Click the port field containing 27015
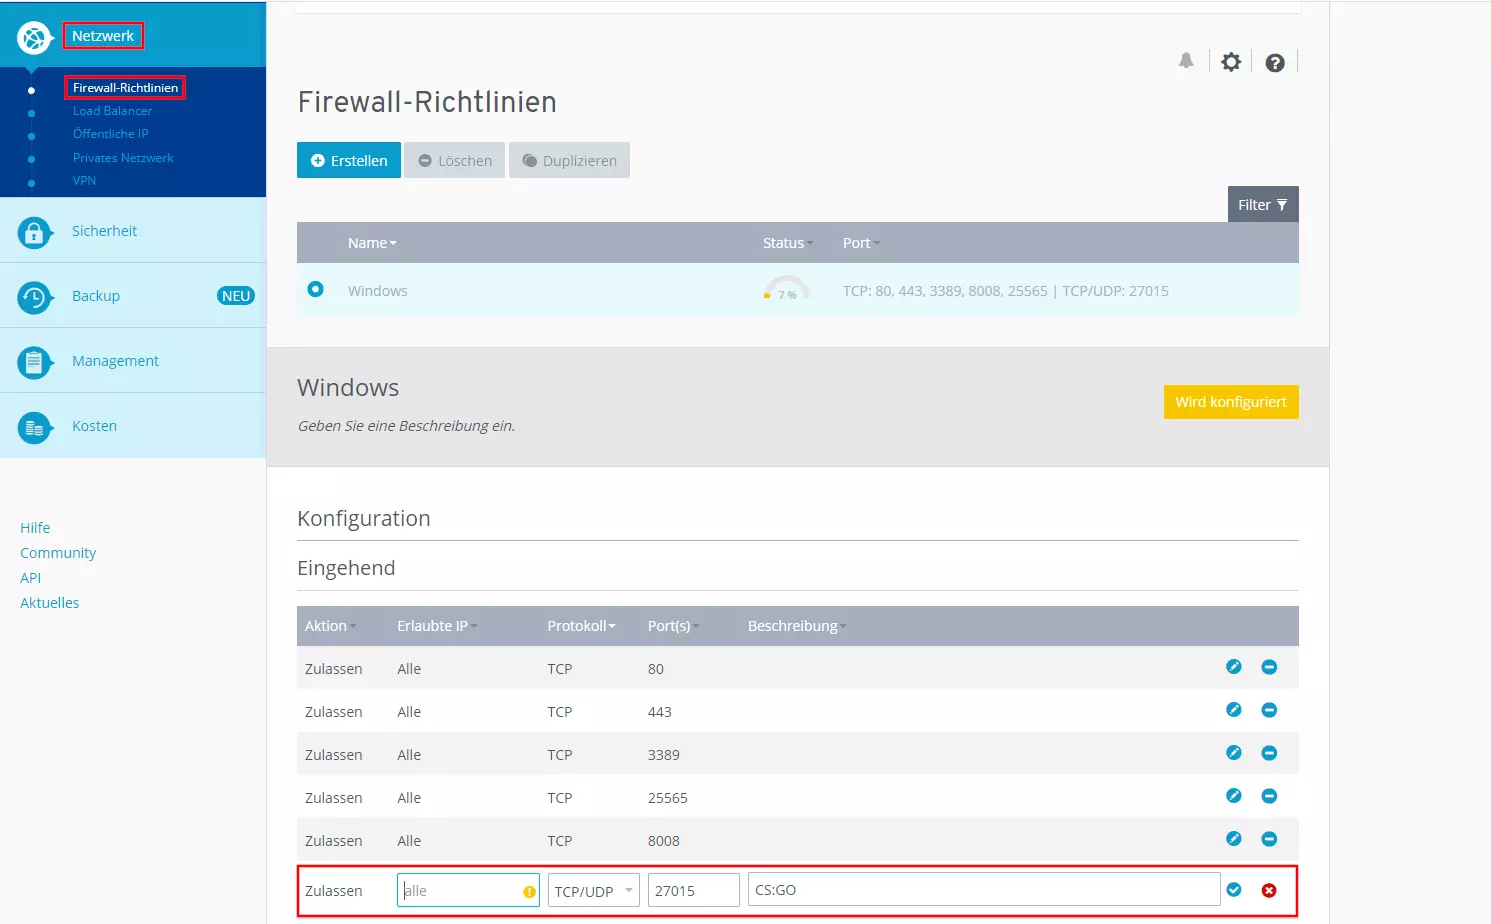This screenshot has height=924, width=1491. point(694,890)
